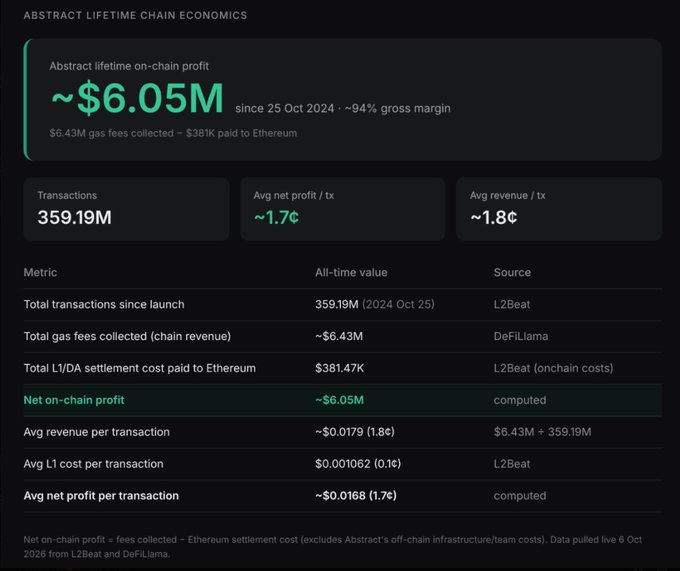Click '$0.001062 (0.1¢)' table value
This screenshot has width=680, height=571.
coord(358,464)
